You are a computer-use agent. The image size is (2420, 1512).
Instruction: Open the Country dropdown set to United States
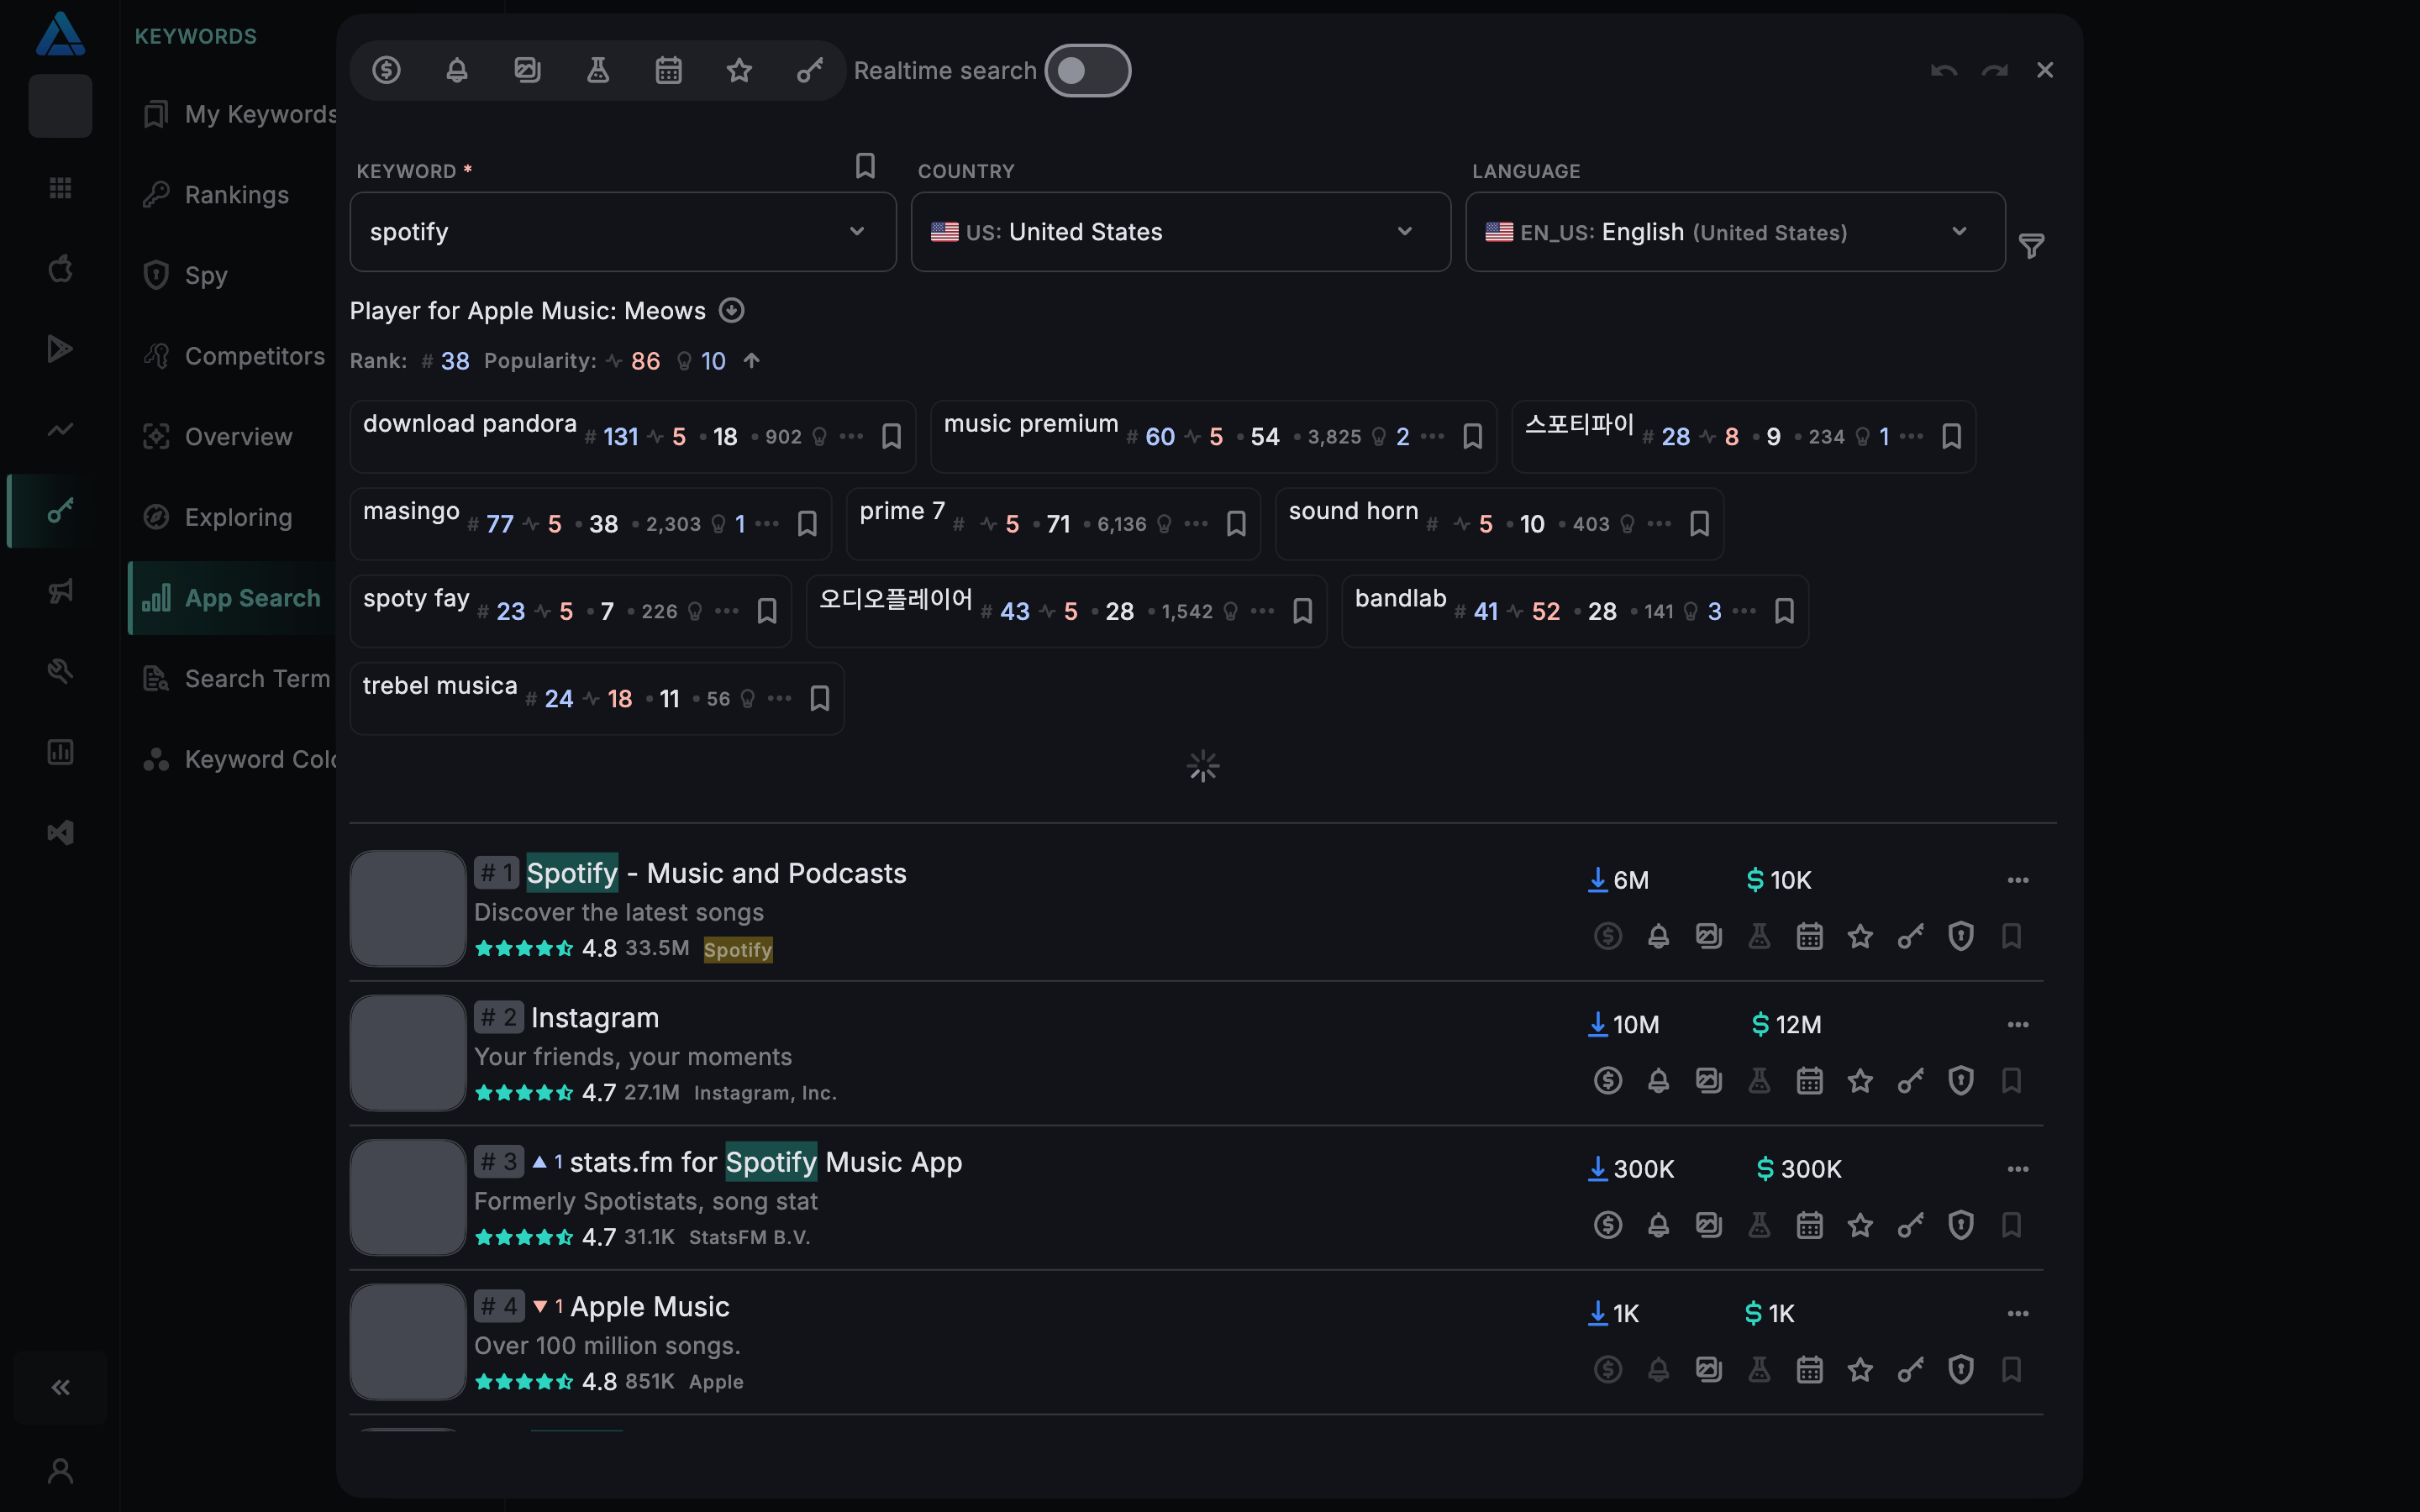click(x=1181, y=232)
